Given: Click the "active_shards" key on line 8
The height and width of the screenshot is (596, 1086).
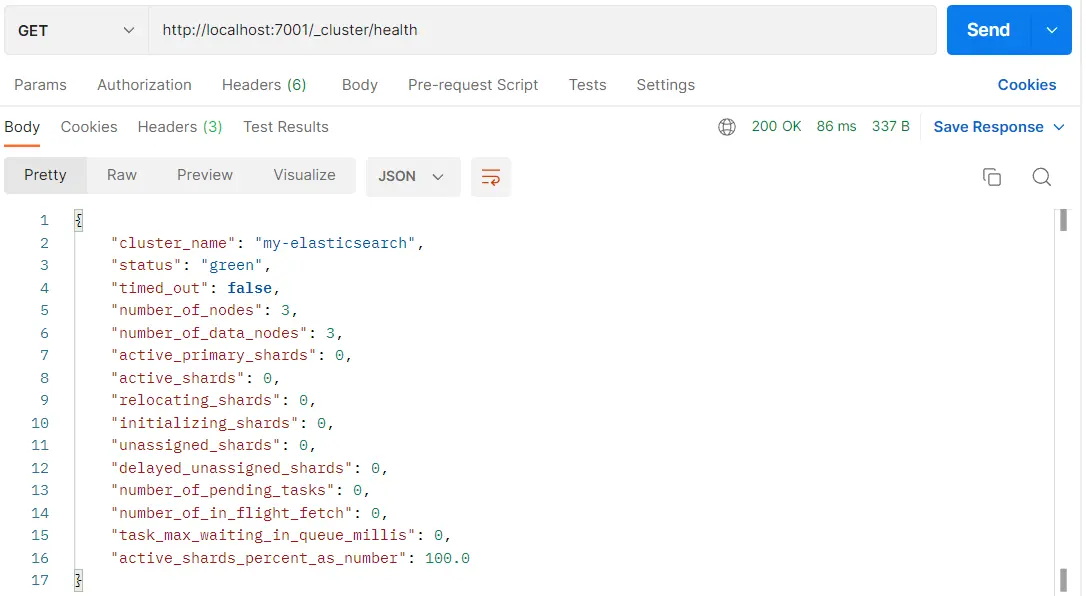Looking at the screenshot, I should click(178, 378).
